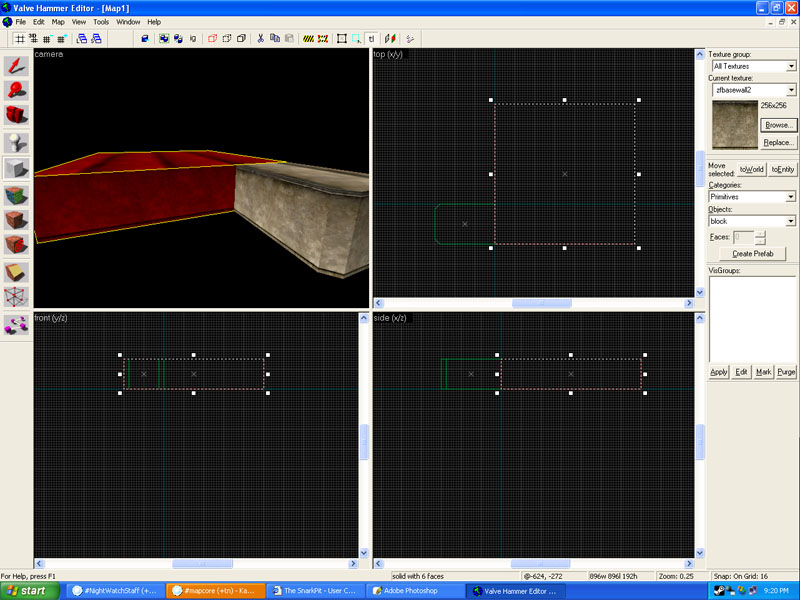The width and height of the screenshot is (800, 600).
Task: Switch to Adobe Photoshop in the taskbar
Action: pyautogui.click(x=413, y=591)
